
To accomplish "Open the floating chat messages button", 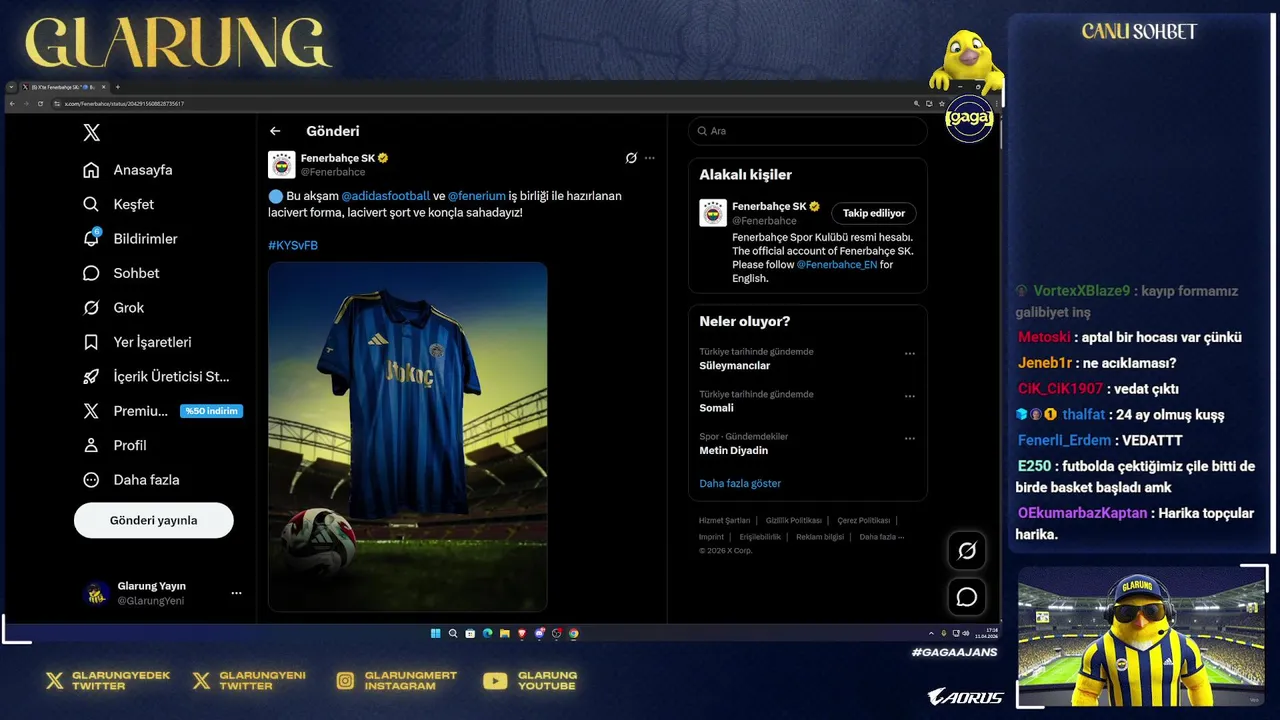I will [x=967, y=597].
